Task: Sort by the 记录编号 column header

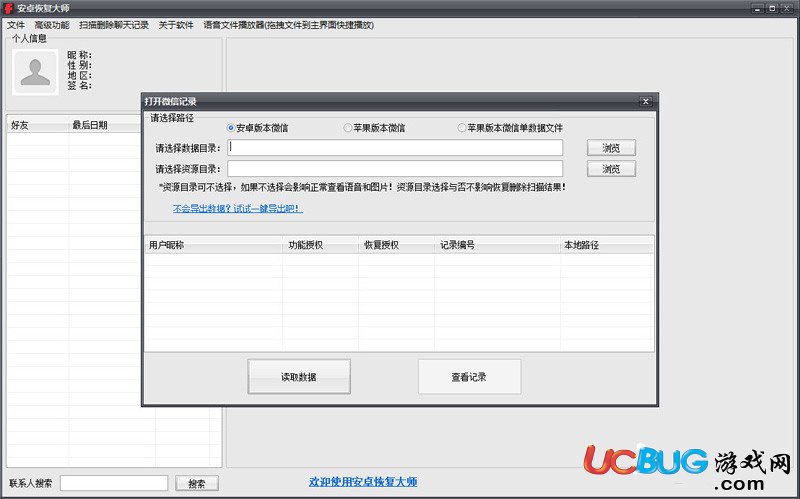Action: [x=497, y=245]
